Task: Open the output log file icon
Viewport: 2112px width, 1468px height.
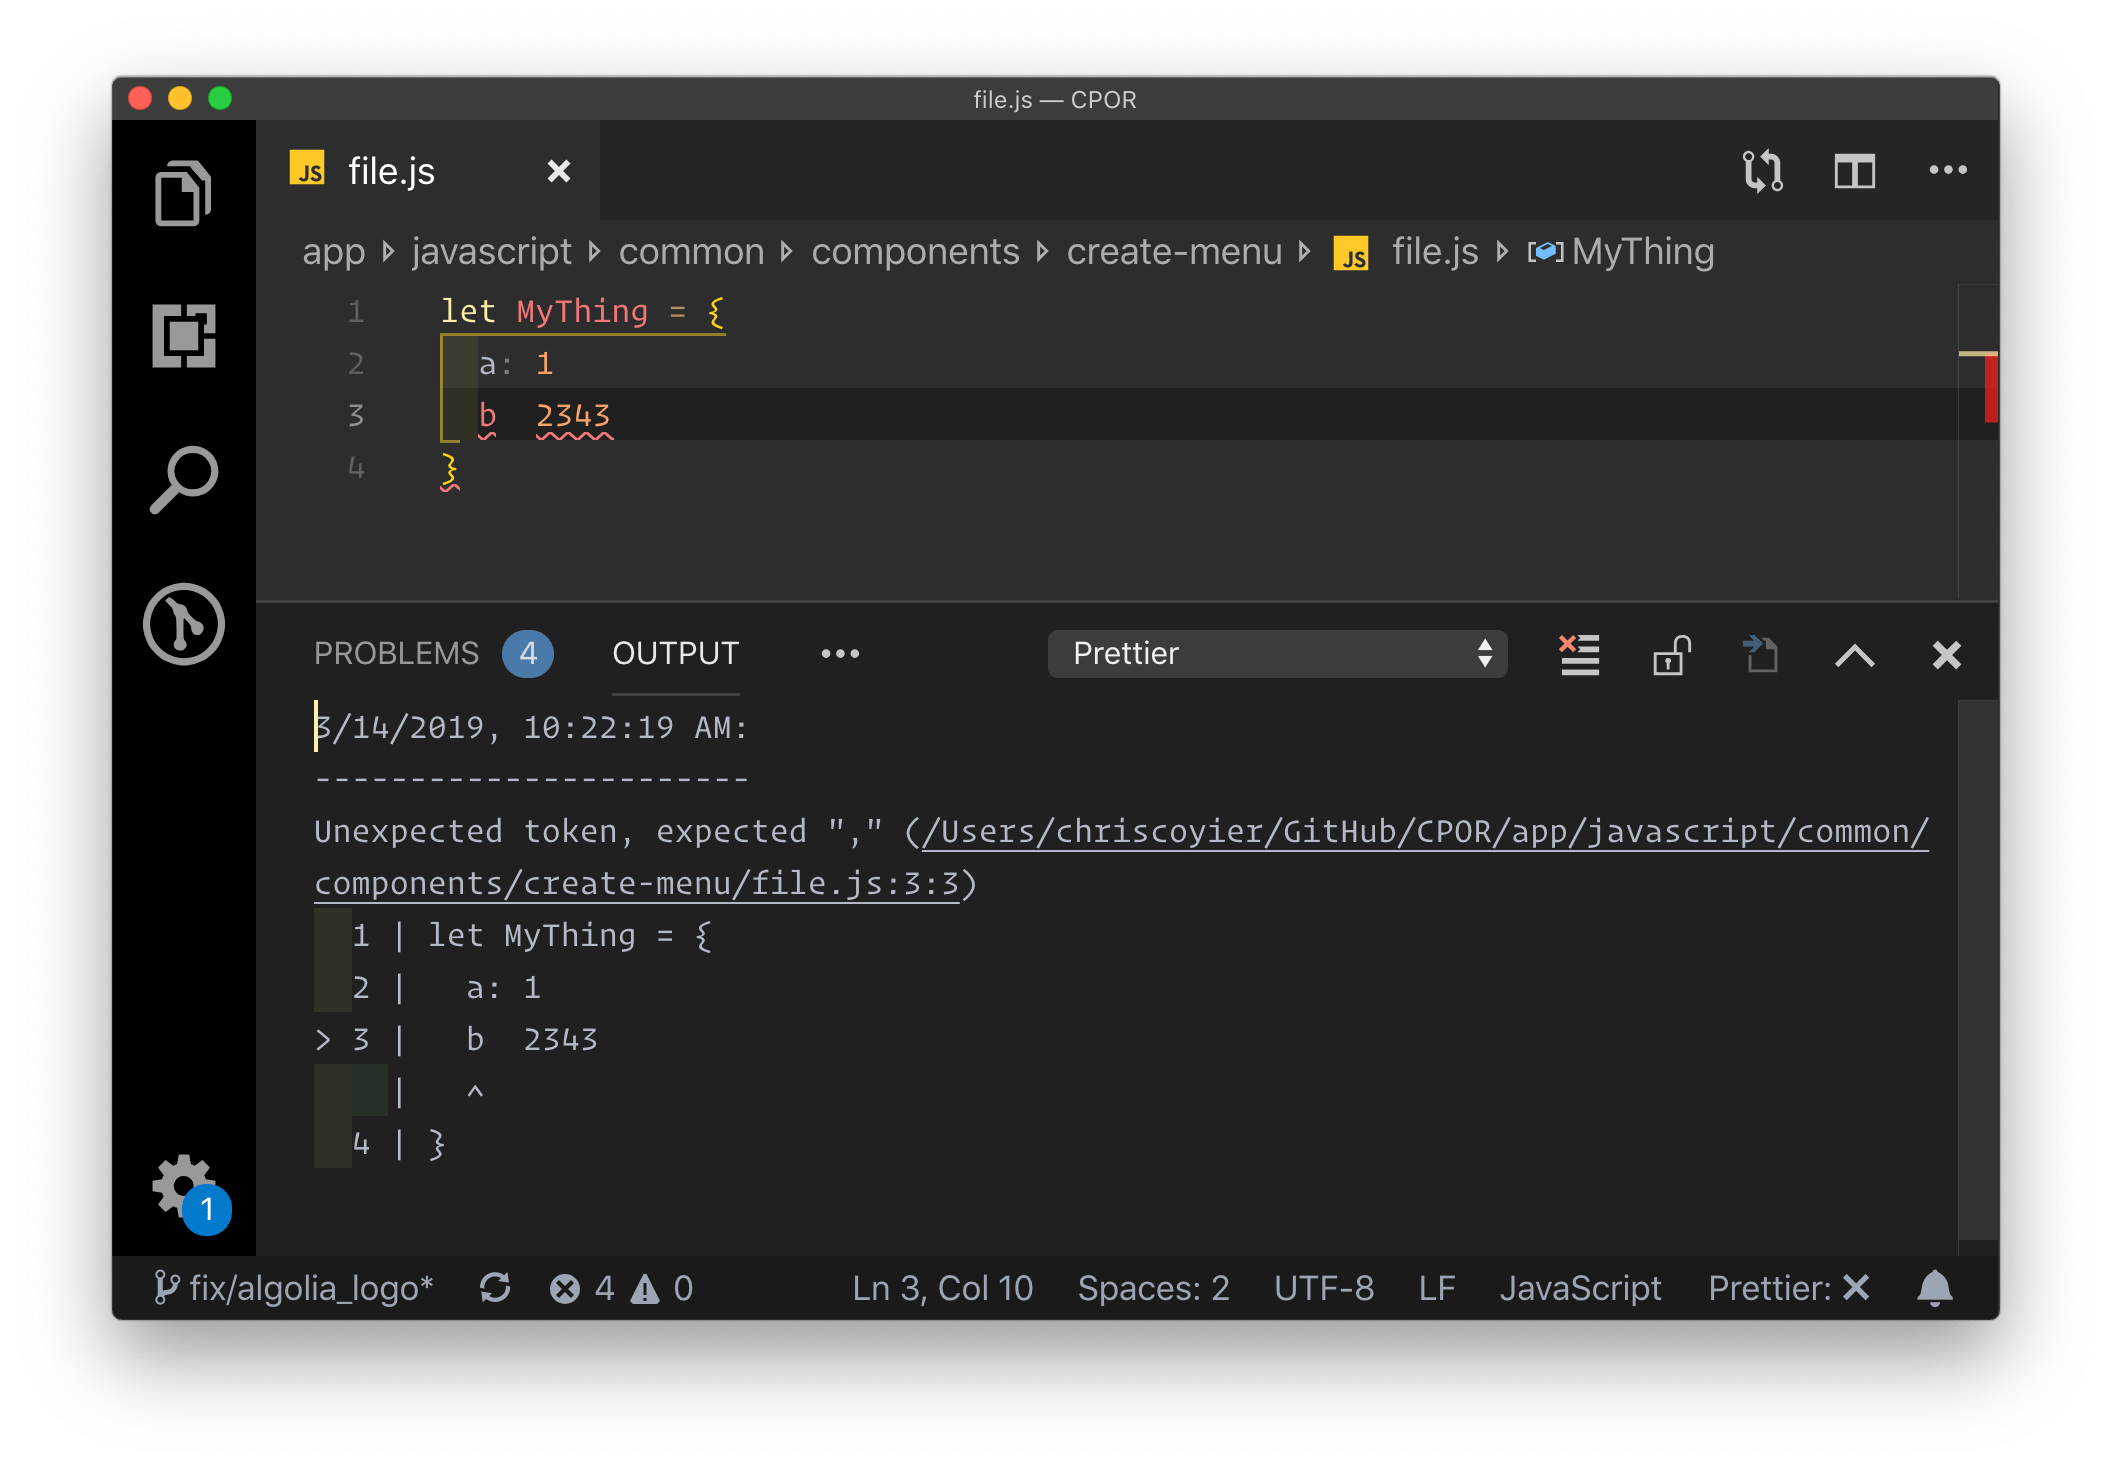Action: (x=1761, y=655)
